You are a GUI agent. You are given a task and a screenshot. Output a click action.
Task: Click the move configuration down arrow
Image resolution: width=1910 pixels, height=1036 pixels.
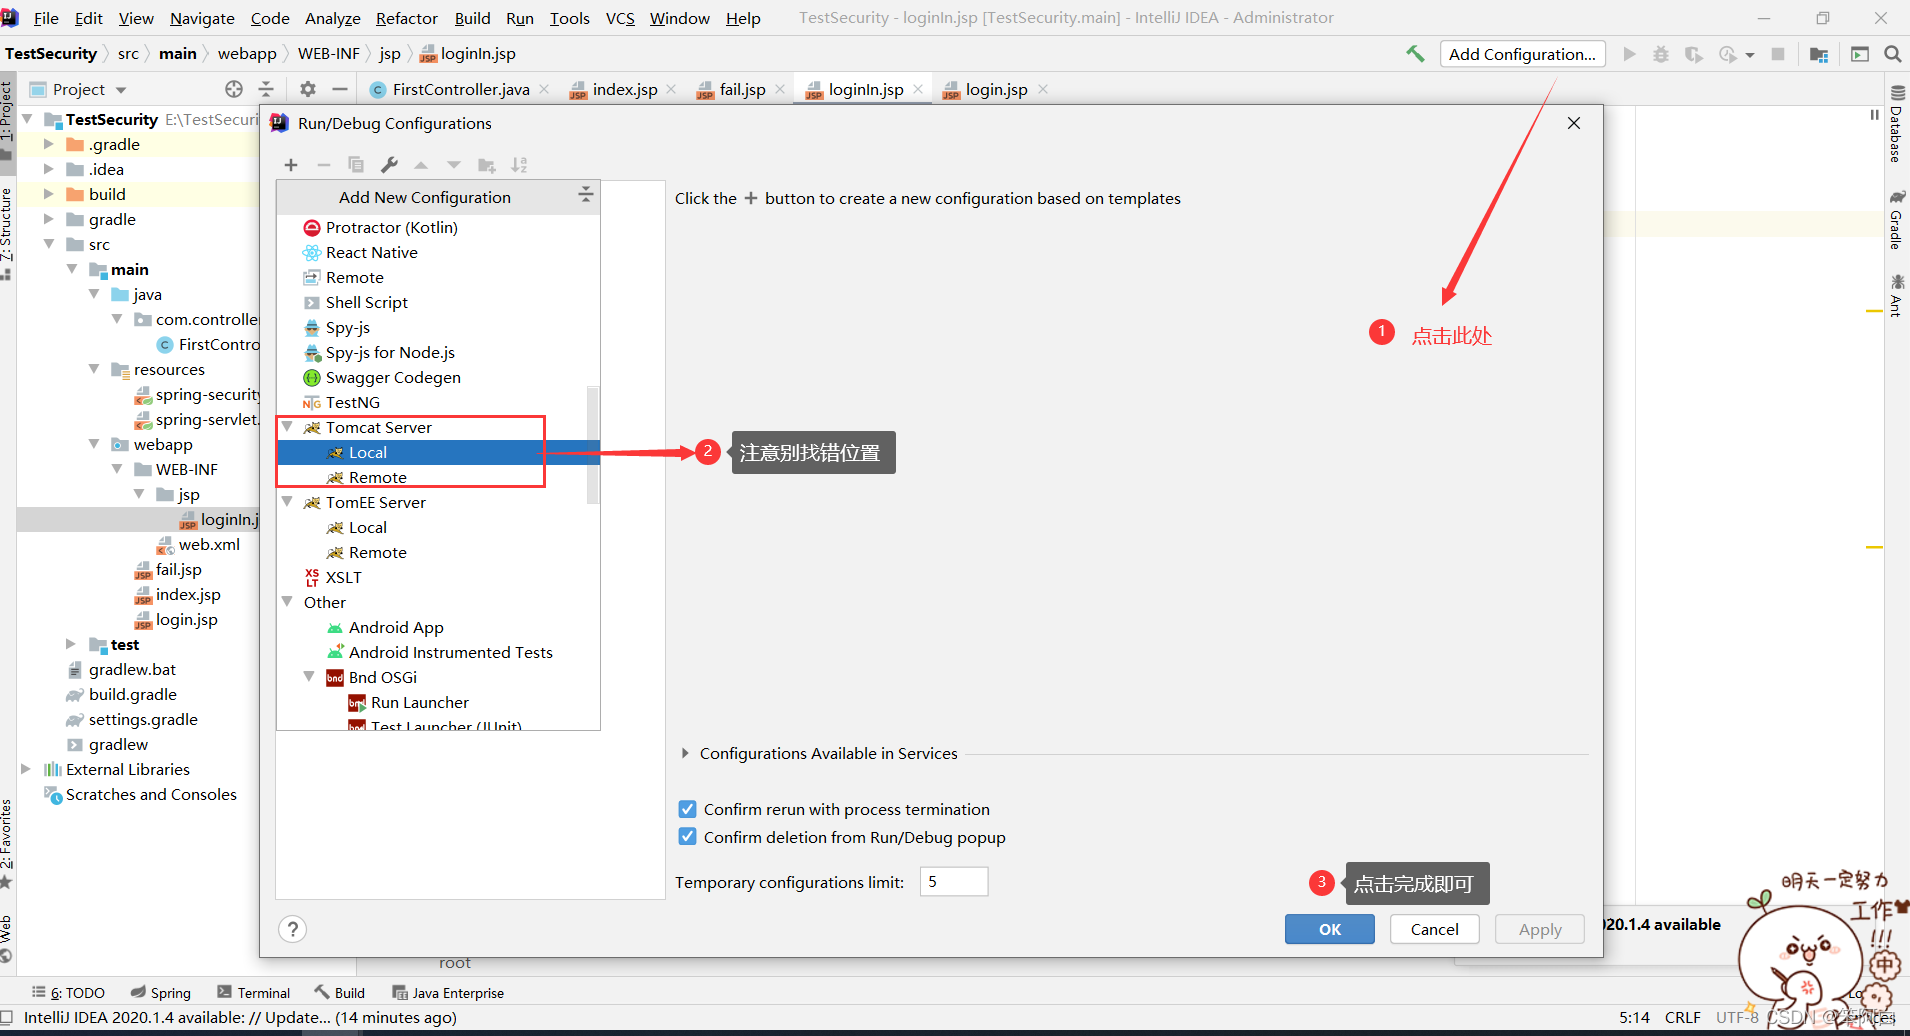pos(454,165)
